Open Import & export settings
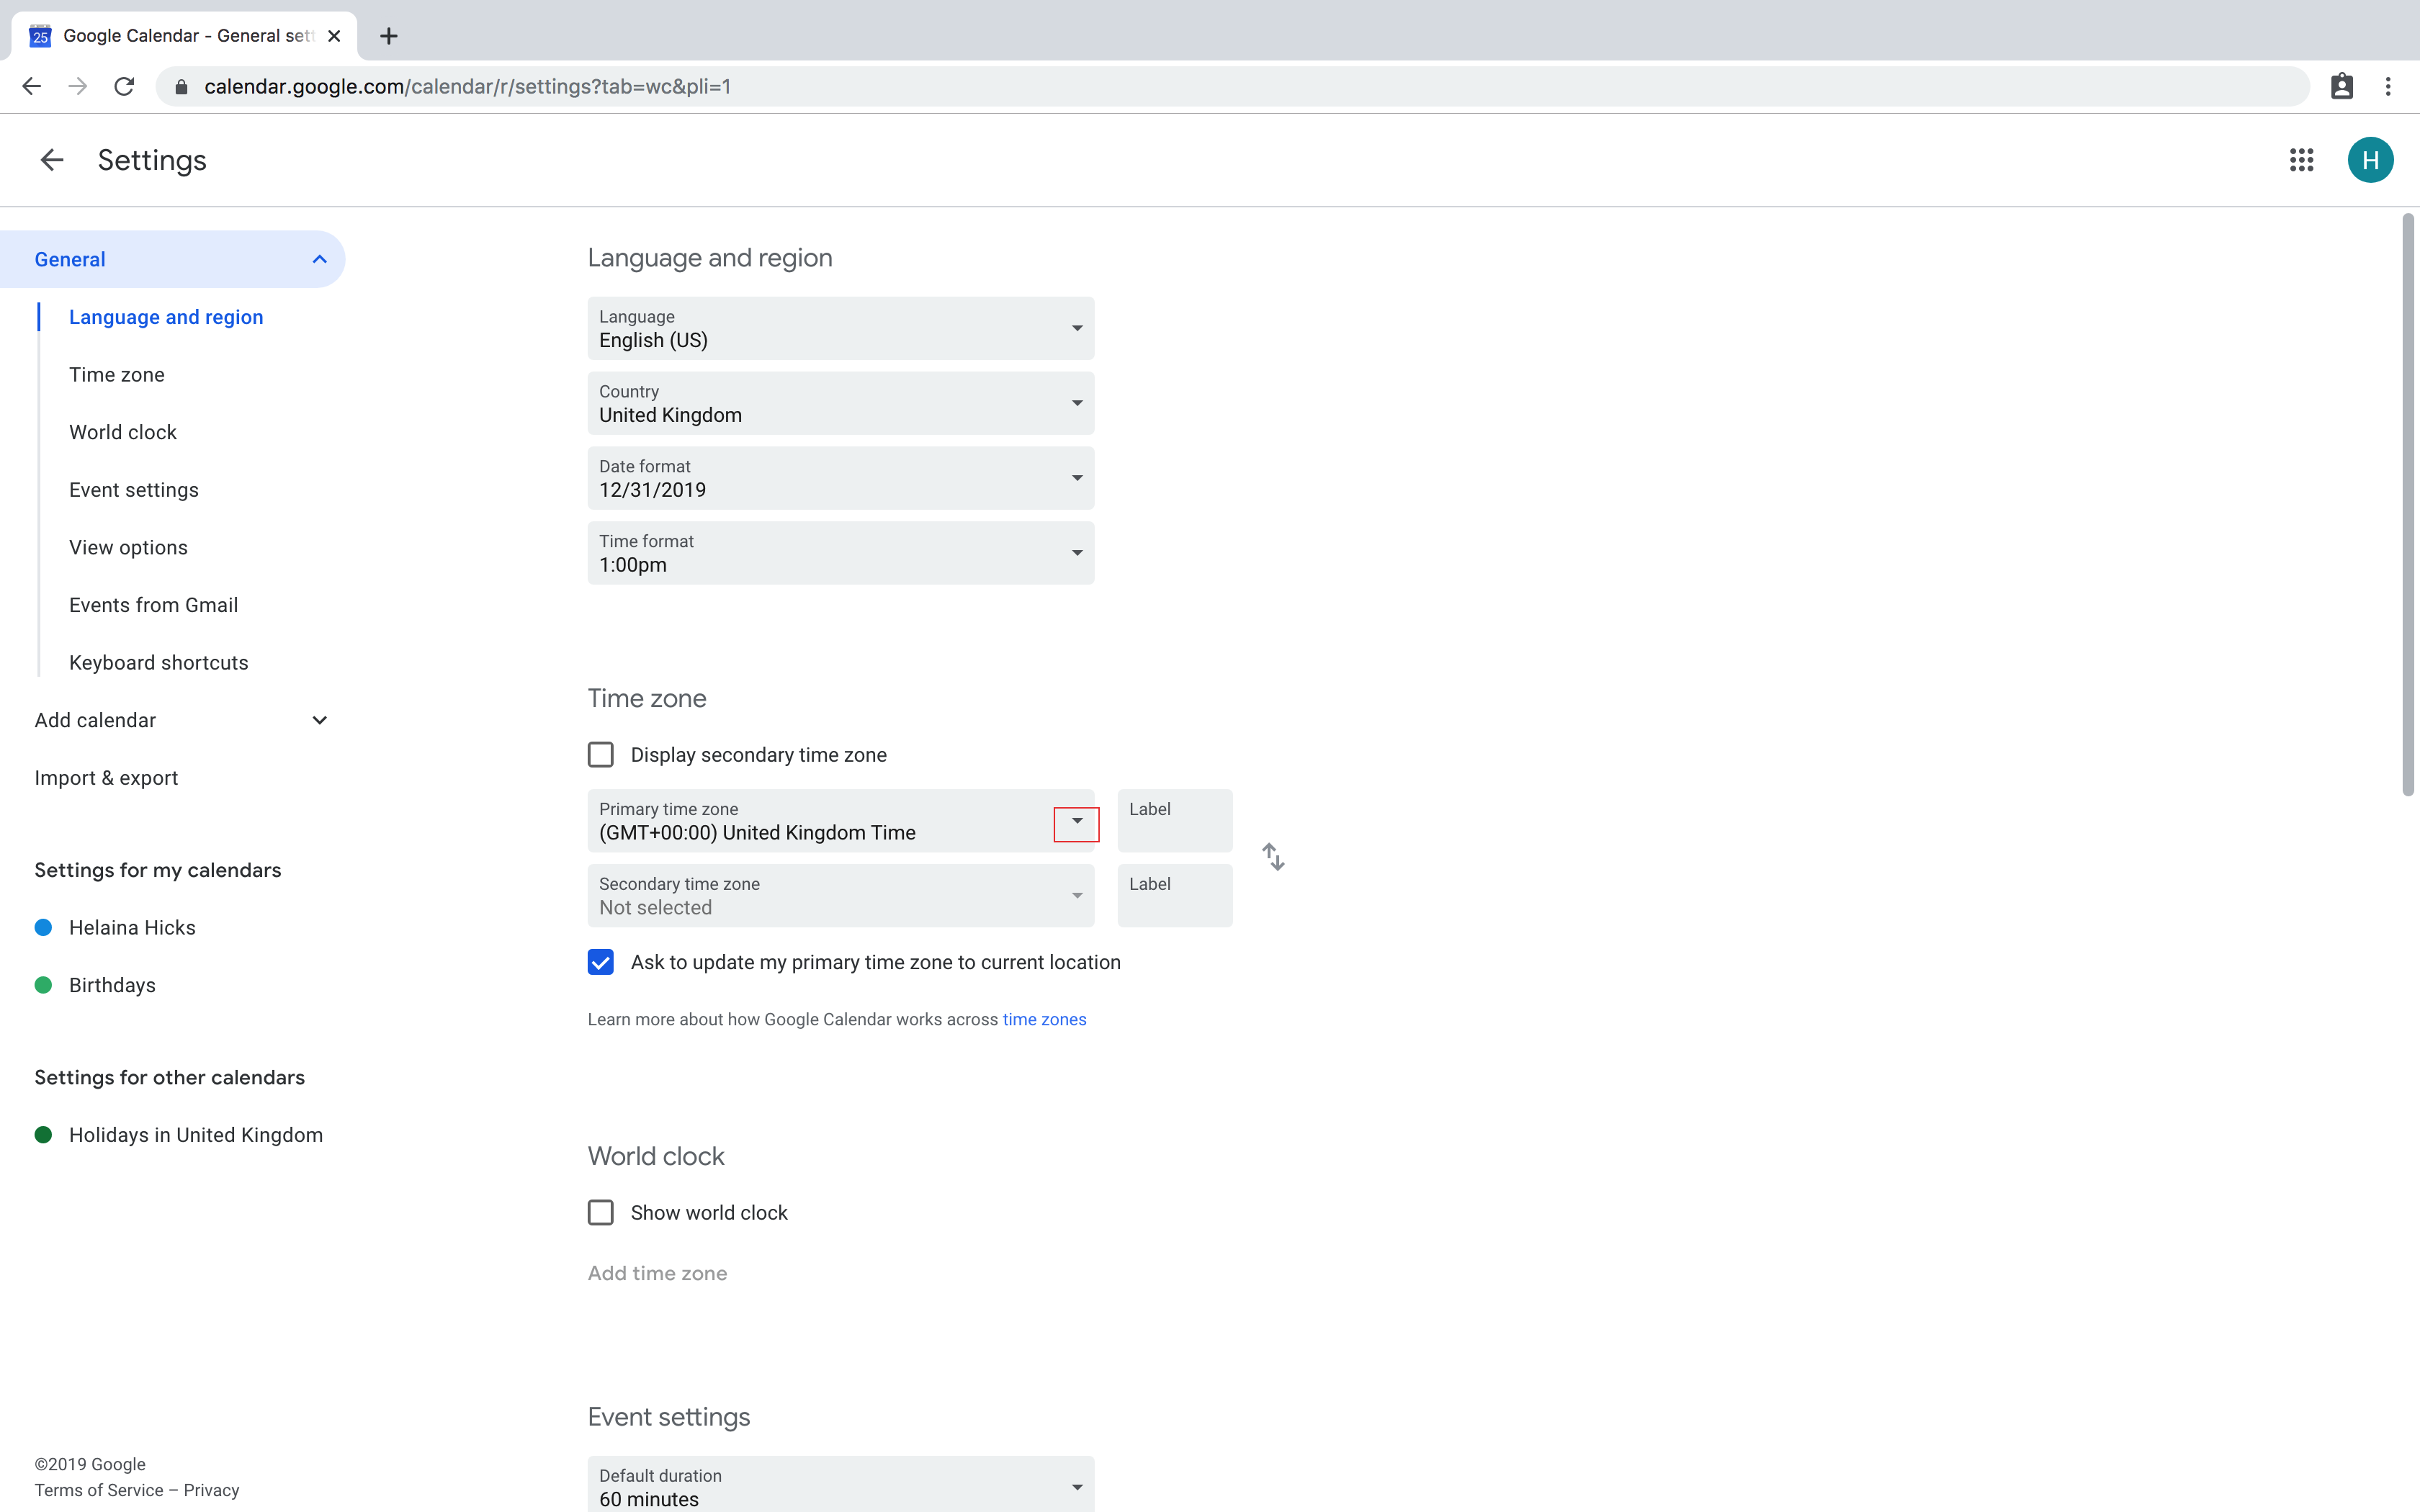2420x1512 pixels. 106,778
